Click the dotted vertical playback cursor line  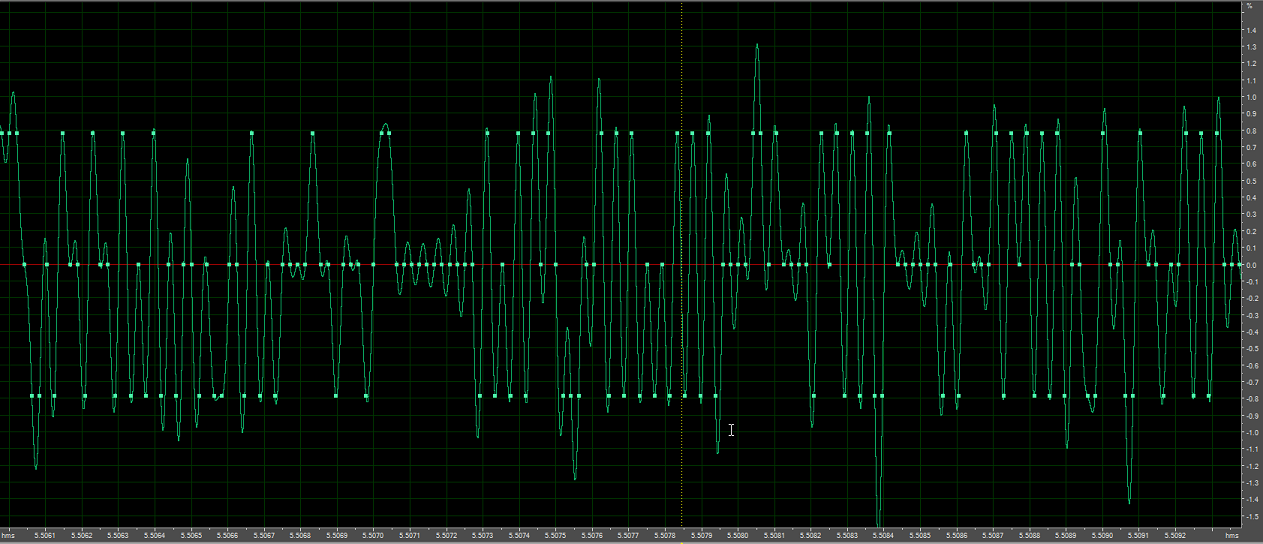pyautogui.click(x=682, y=200)
